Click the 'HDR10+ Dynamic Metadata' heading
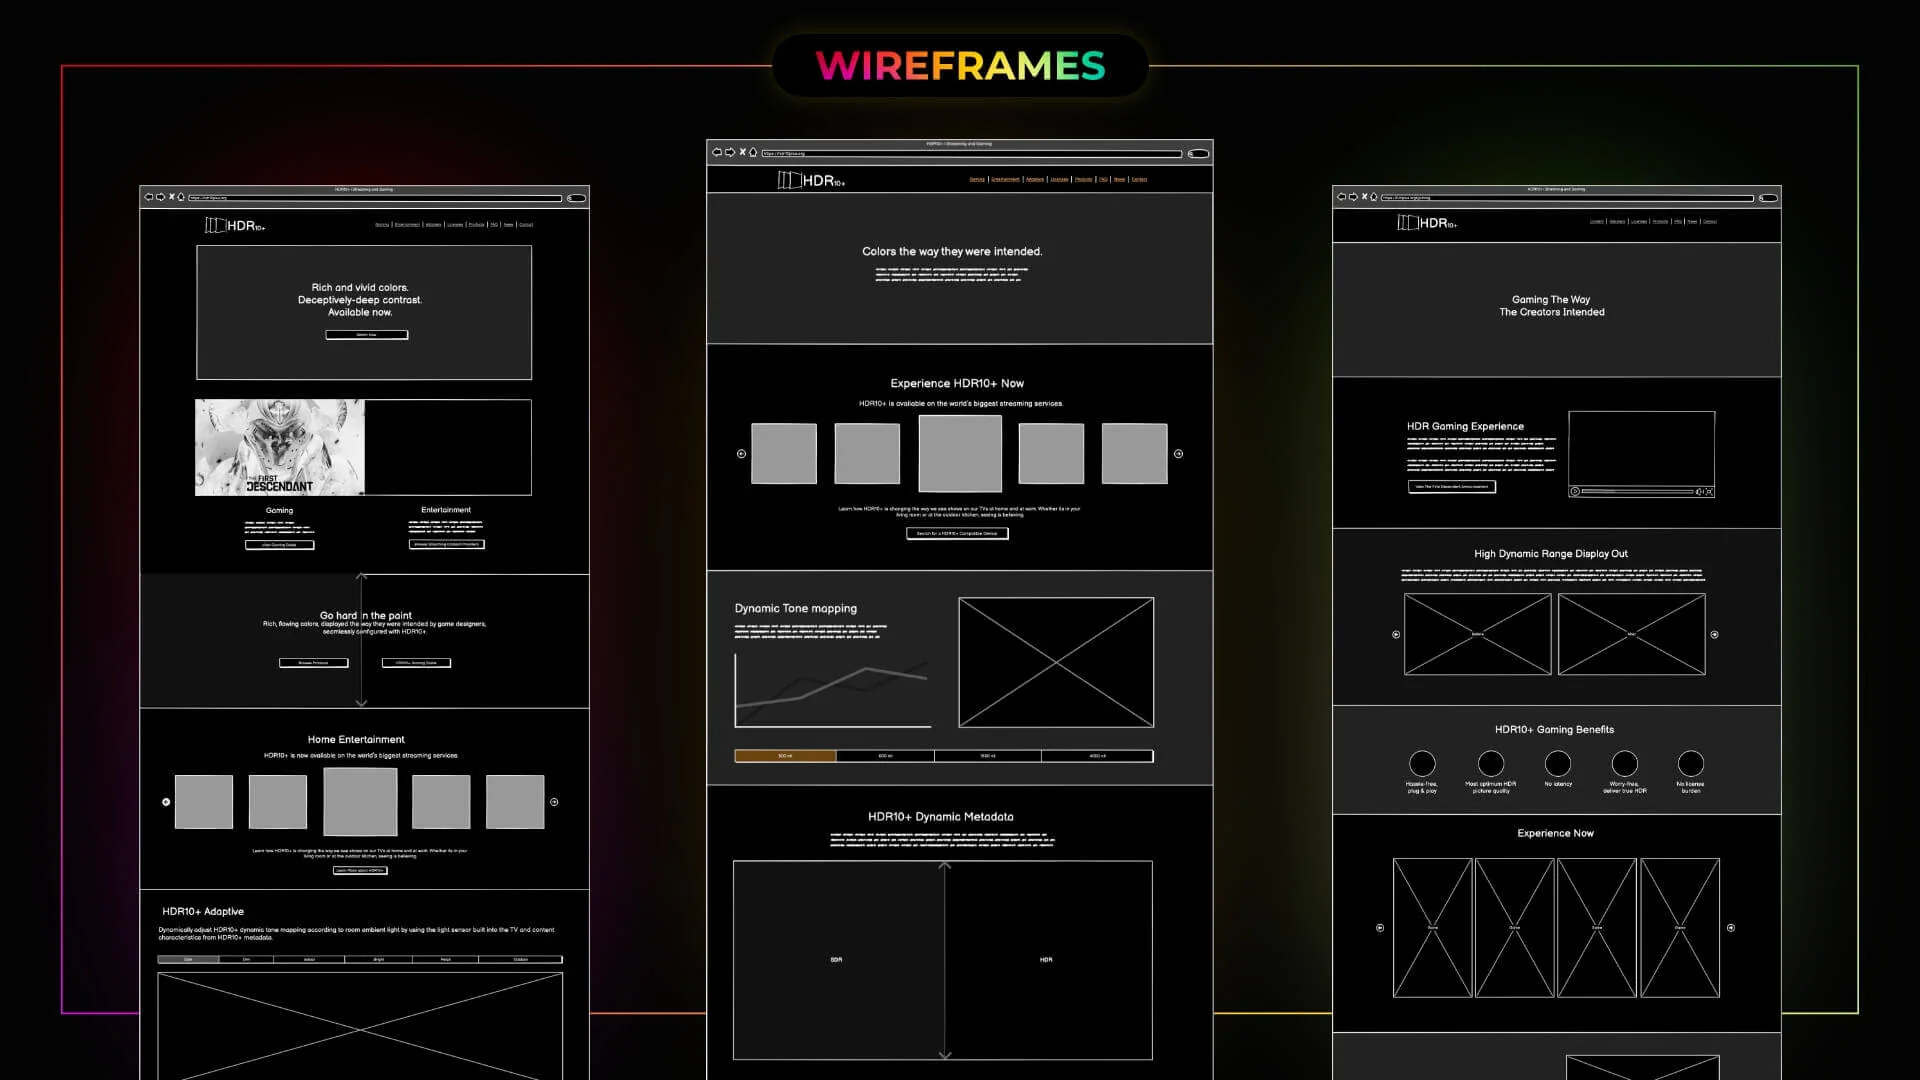Image resolution: width=1920 pixels, height=1080 pixels. (x=941, y=817)
